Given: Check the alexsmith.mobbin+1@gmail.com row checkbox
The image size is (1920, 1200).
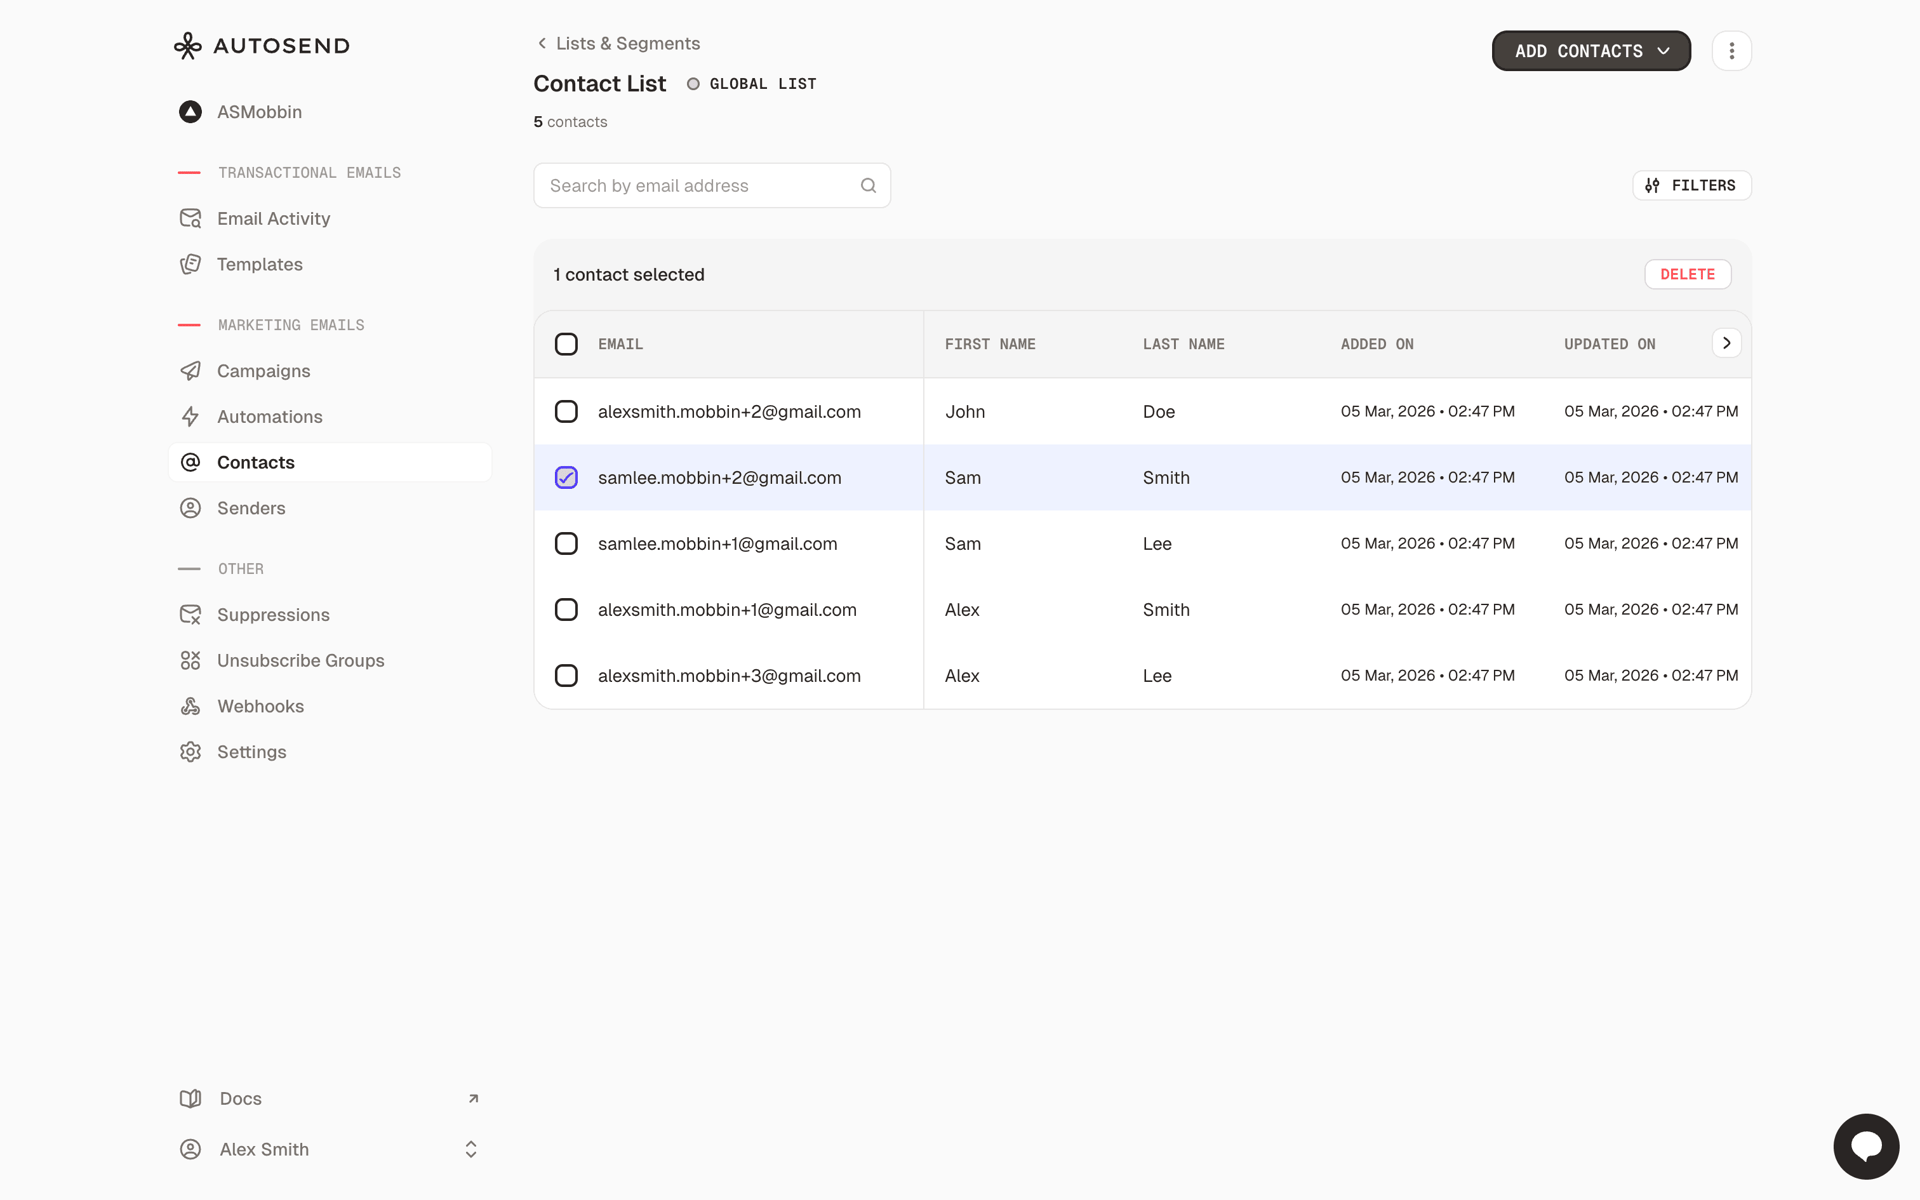Looking at the screenshot, I should click(566, 609).
